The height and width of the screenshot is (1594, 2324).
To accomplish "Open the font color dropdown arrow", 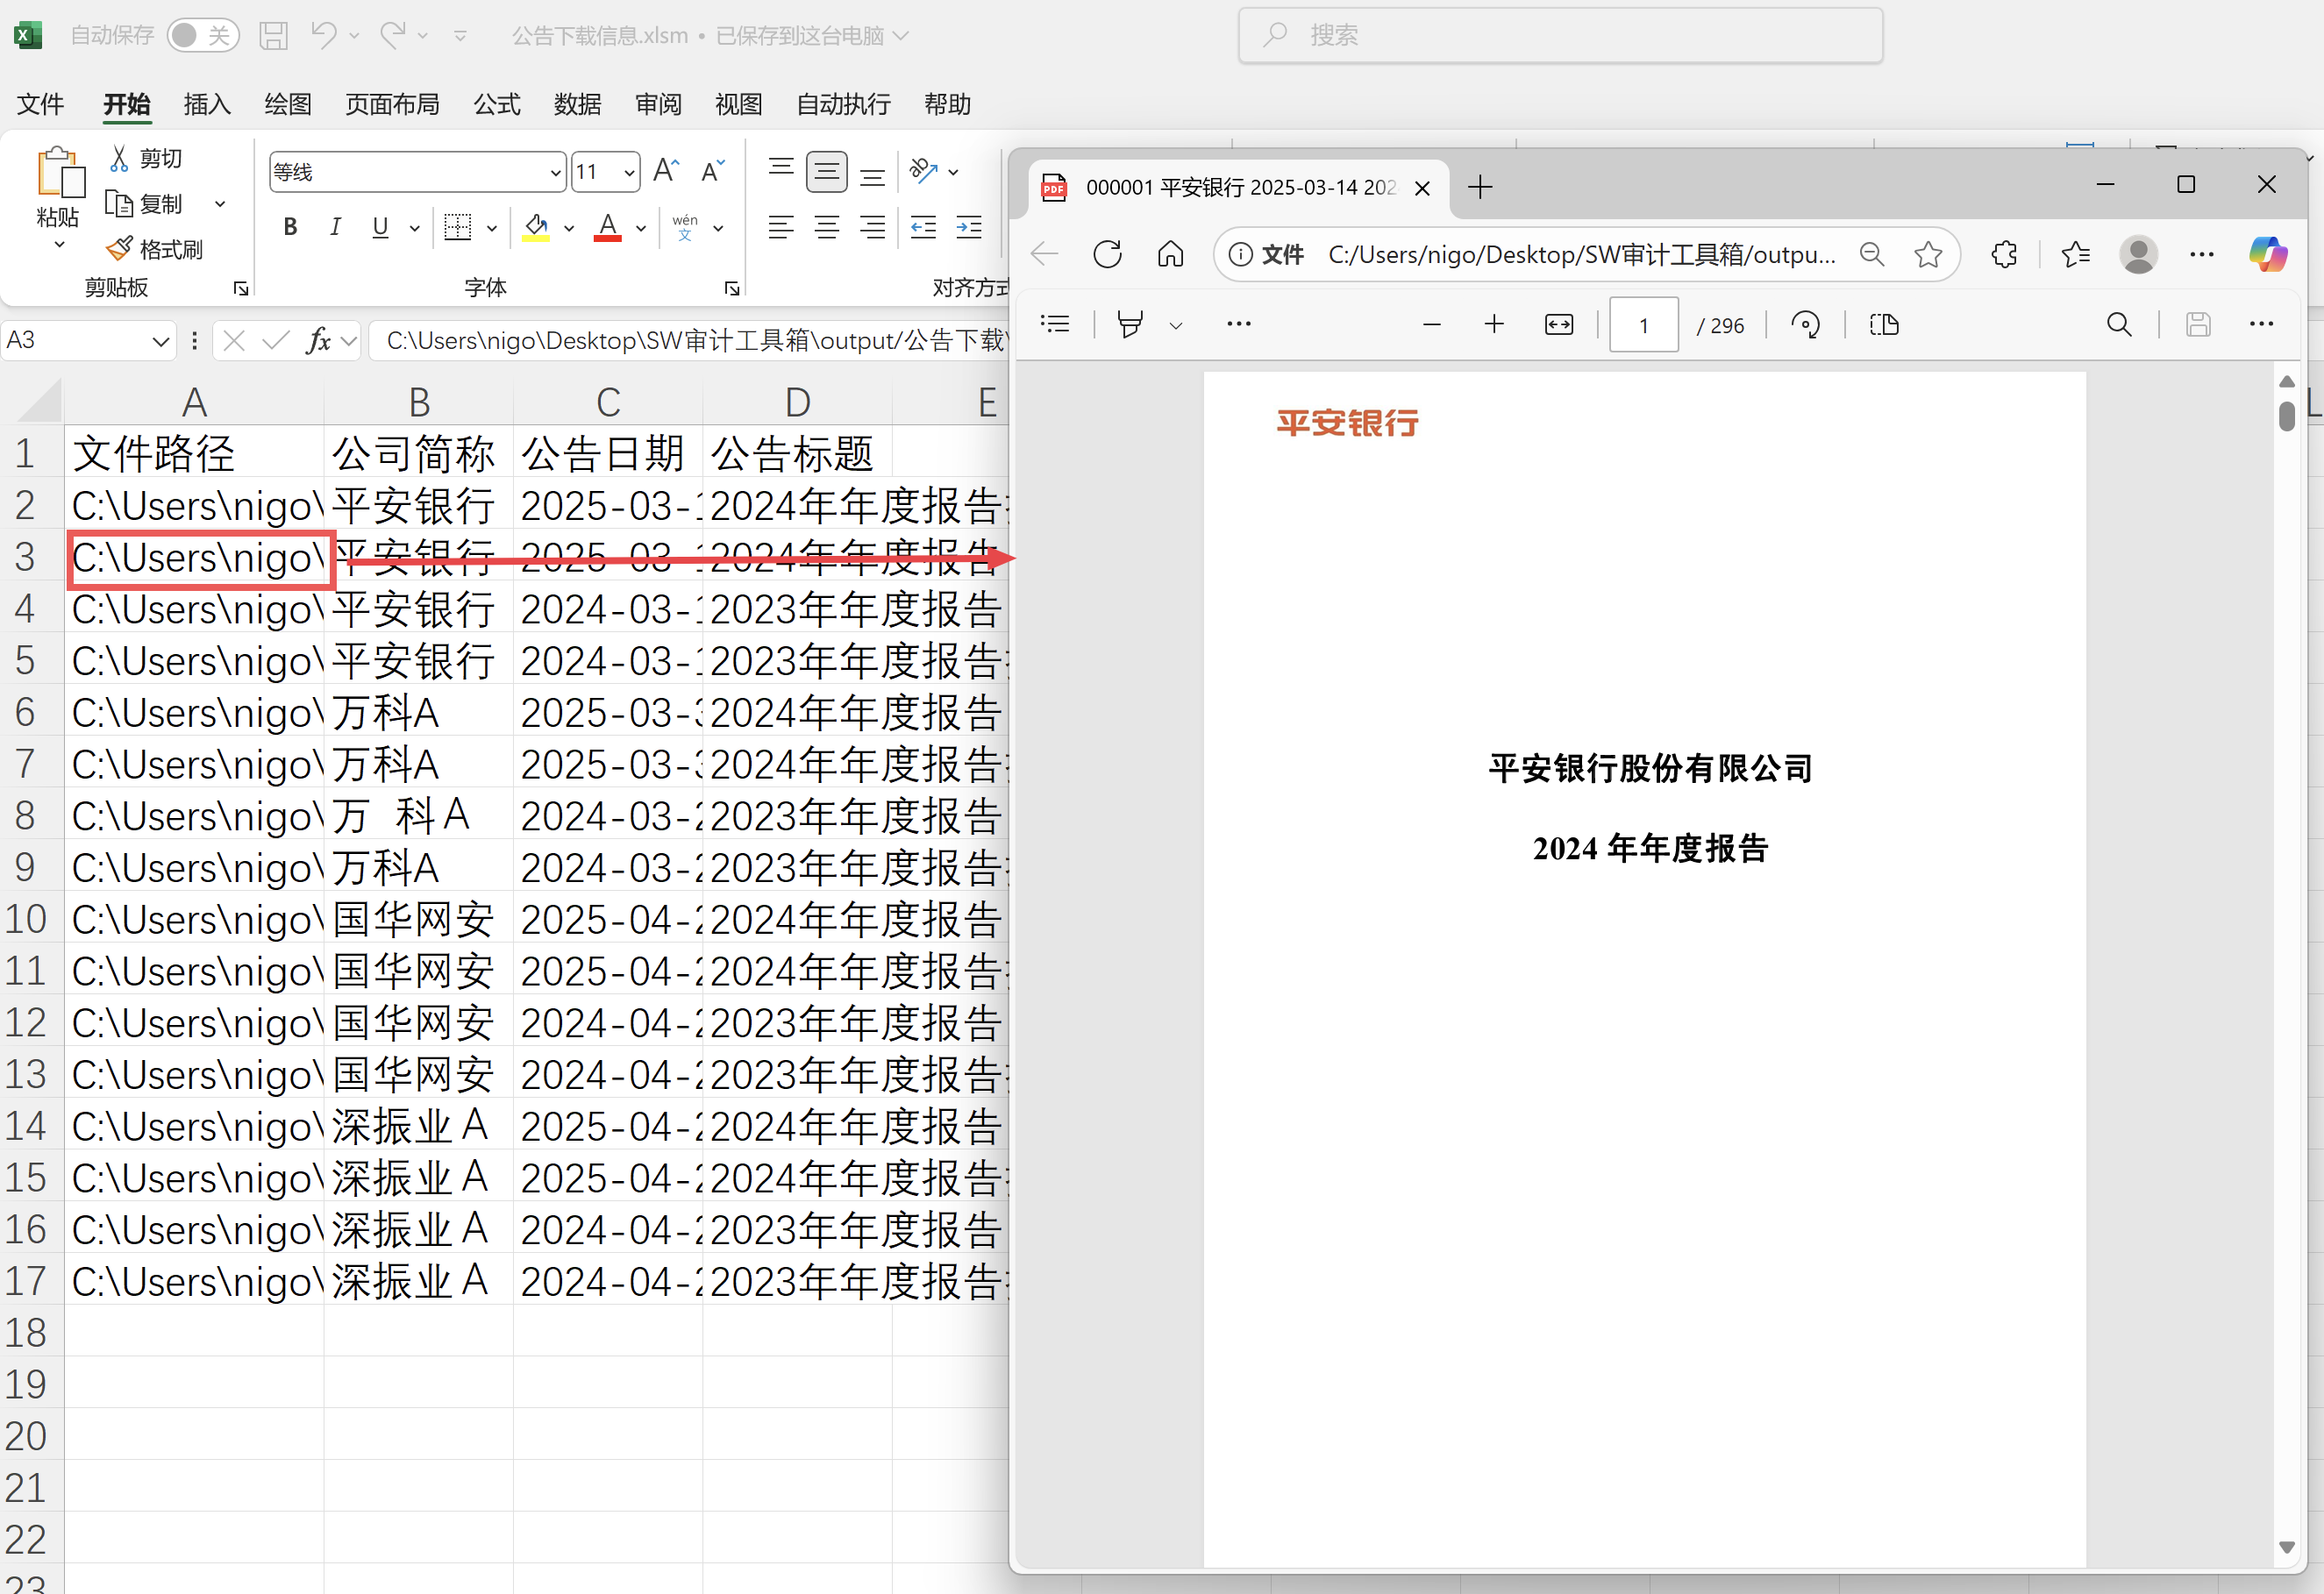I will (641, 228).
